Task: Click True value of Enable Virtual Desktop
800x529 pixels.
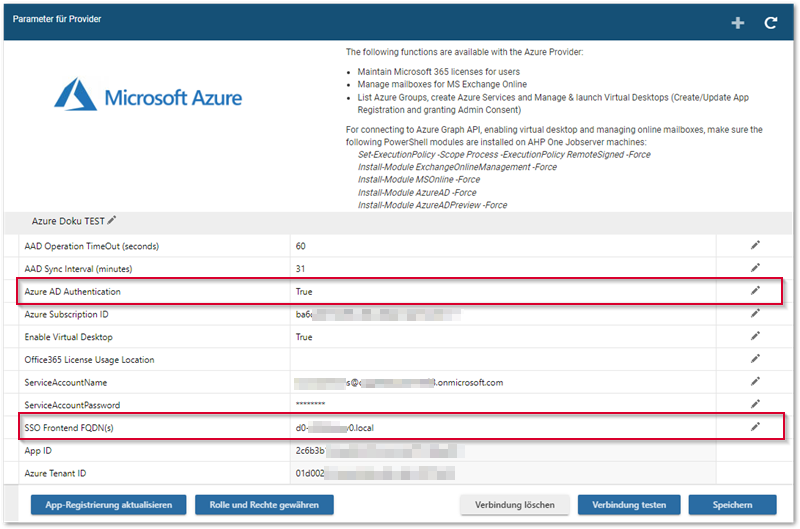Action: coord(304,337)
